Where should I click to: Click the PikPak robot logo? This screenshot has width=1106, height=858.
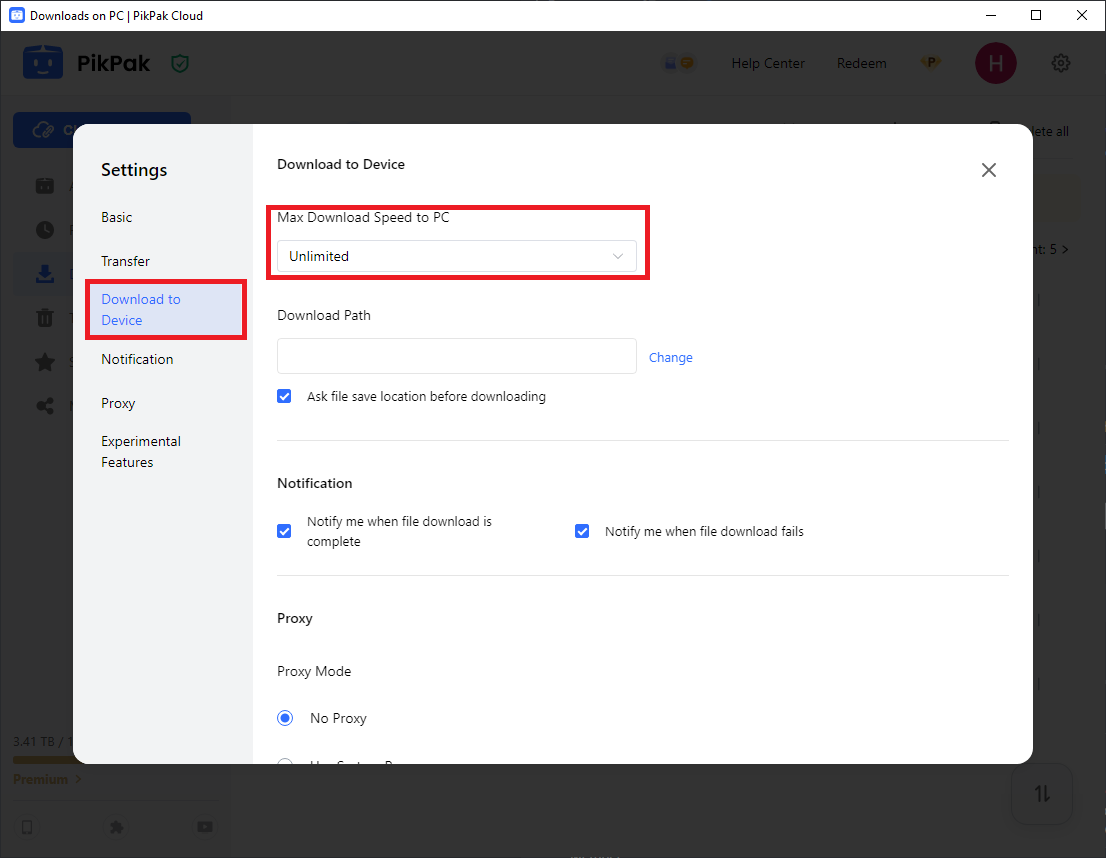point(43,63)
